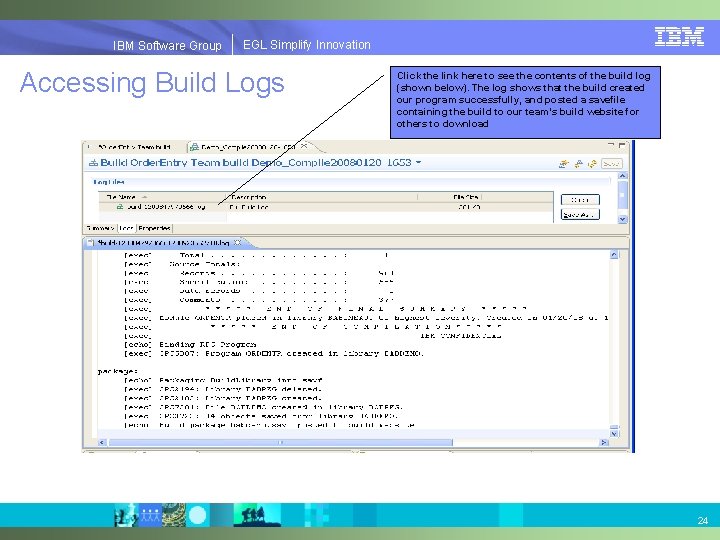Click the Open button beside the log table
This screenshot has height=540, width=720.
pos(580,200)
